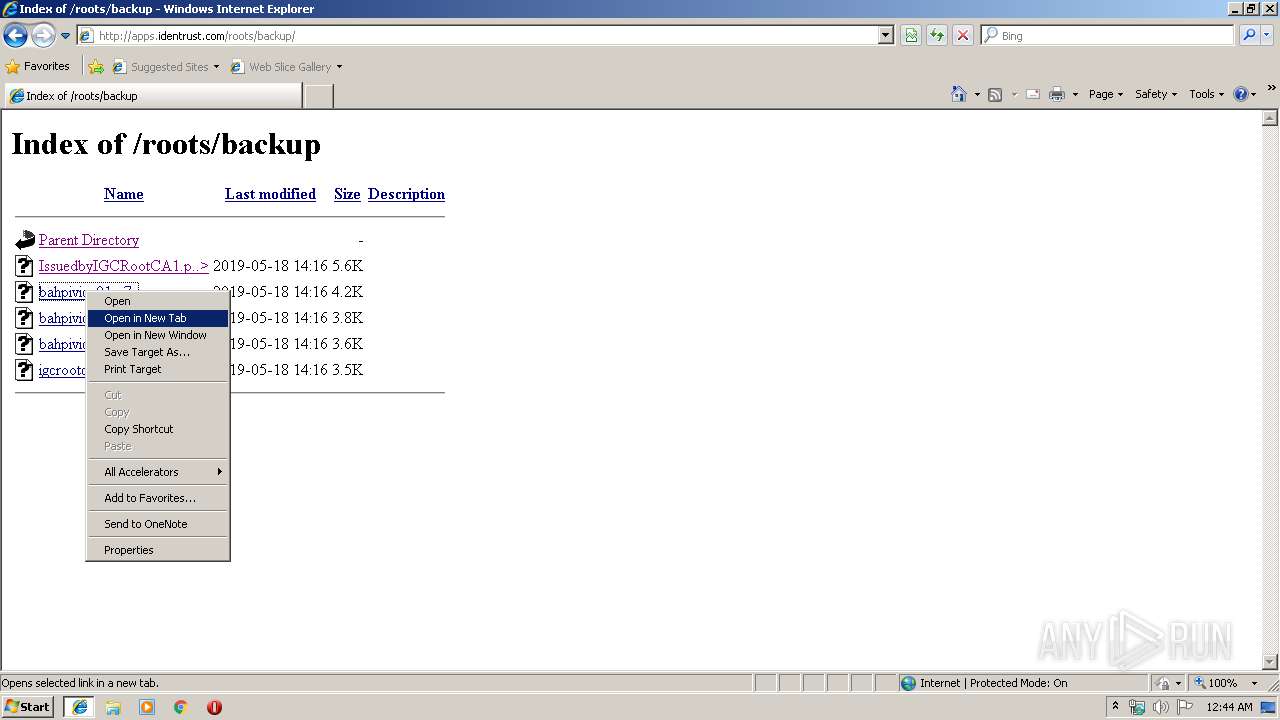The image size is (1280, 720).
Task: Click the vertical scrollbar up arrow
Action: [x=1271, y=118]
